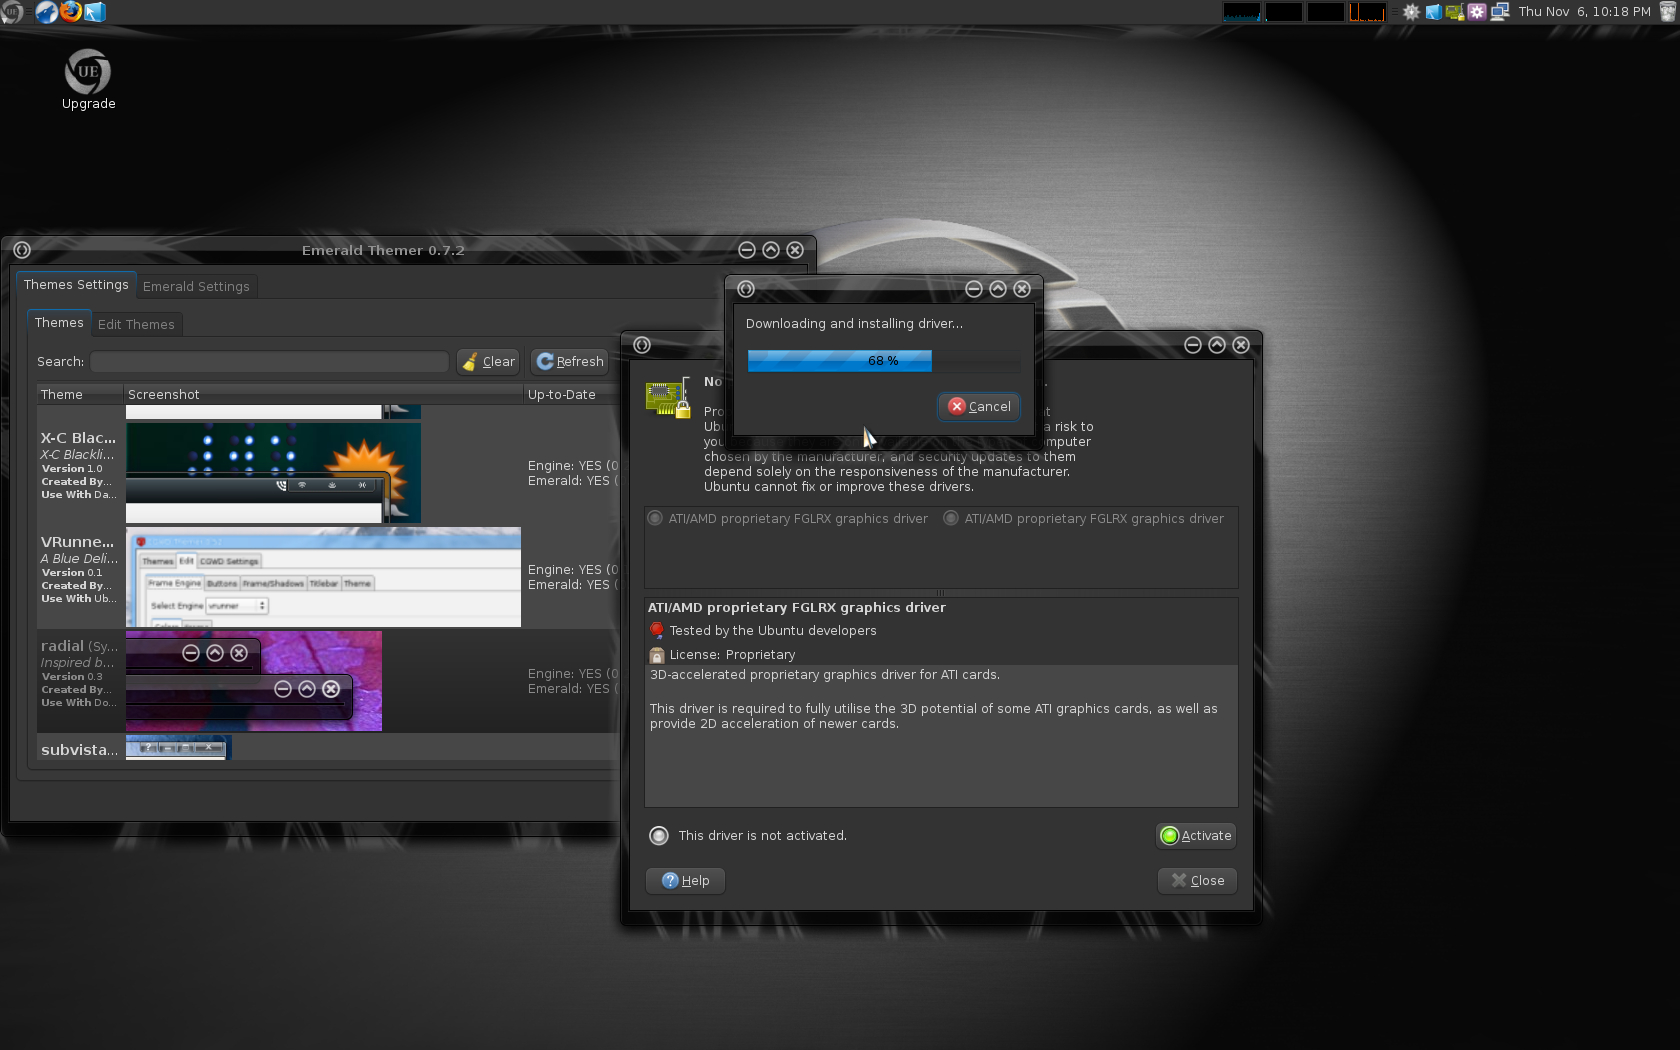Launch Firefox from the top panel
Screen dimensions: 1680x1050
[71, 12]
